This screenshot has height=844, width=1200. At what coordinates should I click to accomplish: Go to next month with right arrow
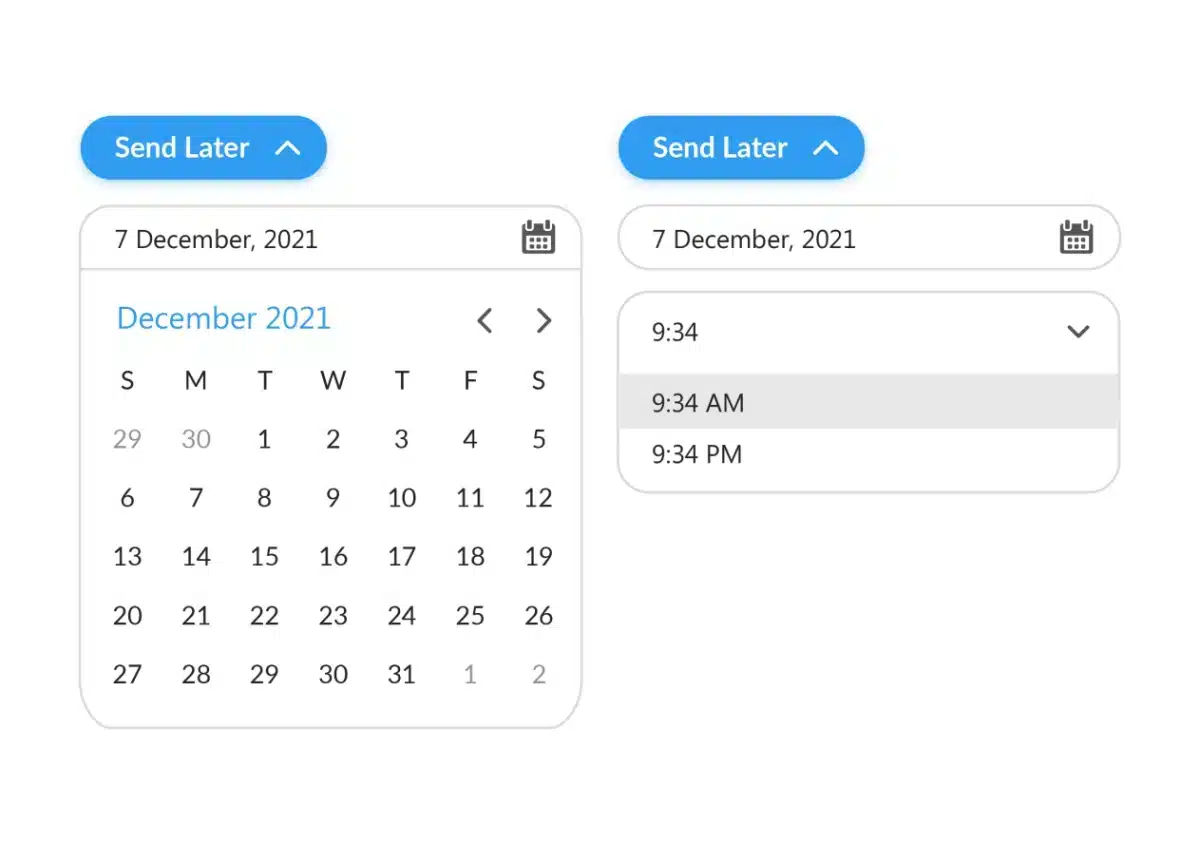click(x=544, y=320)
